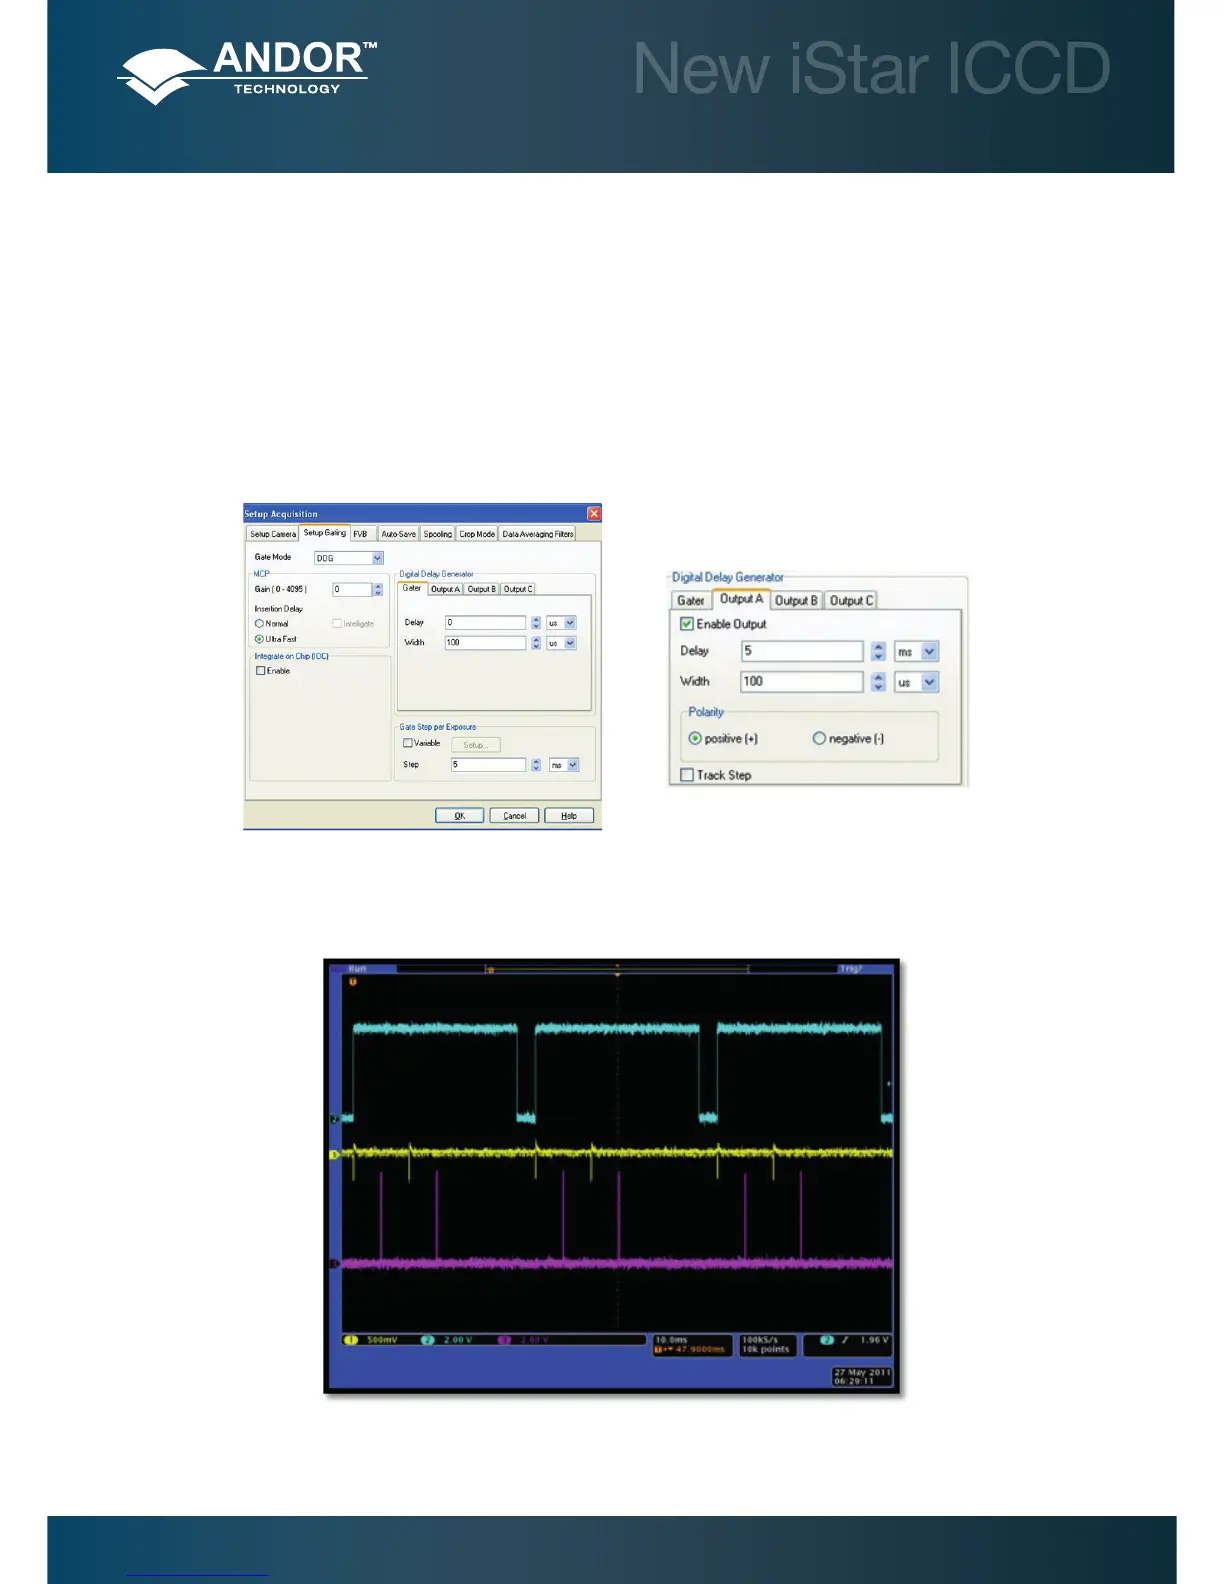The height and width of the screenshot is (1584, 1224).
Task: Enable Integrate on Chip checkbox
Action: click(x=261, y=671)
